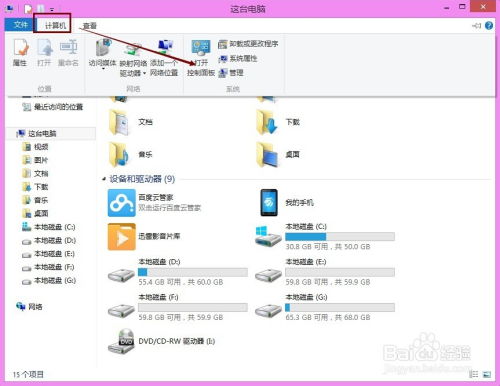
Task: Select 本地磁盘 (F:) in the navigation pane
Action: [x=49, y=267]
